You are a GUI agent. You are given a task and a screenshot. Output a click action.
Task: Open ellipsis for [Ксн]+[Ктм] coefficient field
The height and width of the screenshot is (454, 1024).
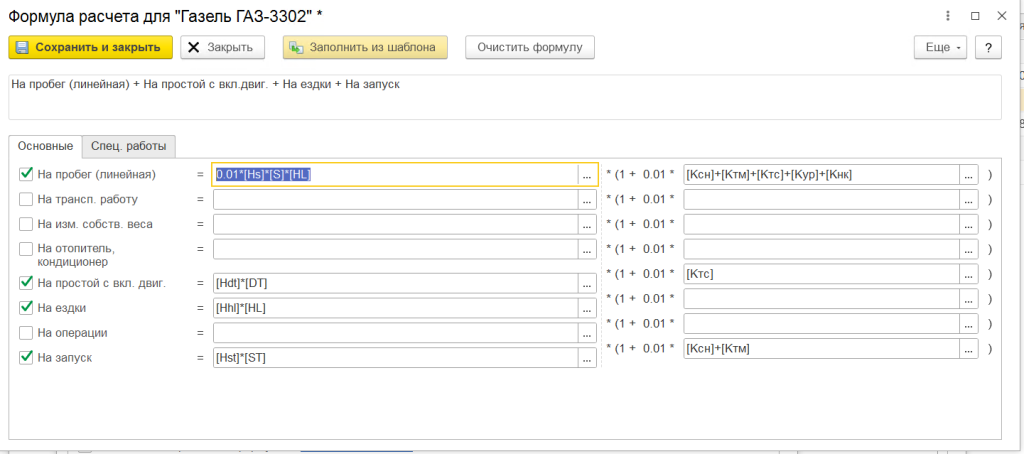968,348
